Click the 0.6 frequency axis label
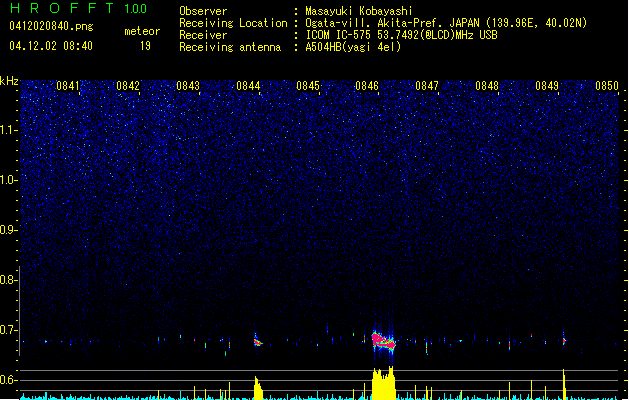 [x=8, y=380]
